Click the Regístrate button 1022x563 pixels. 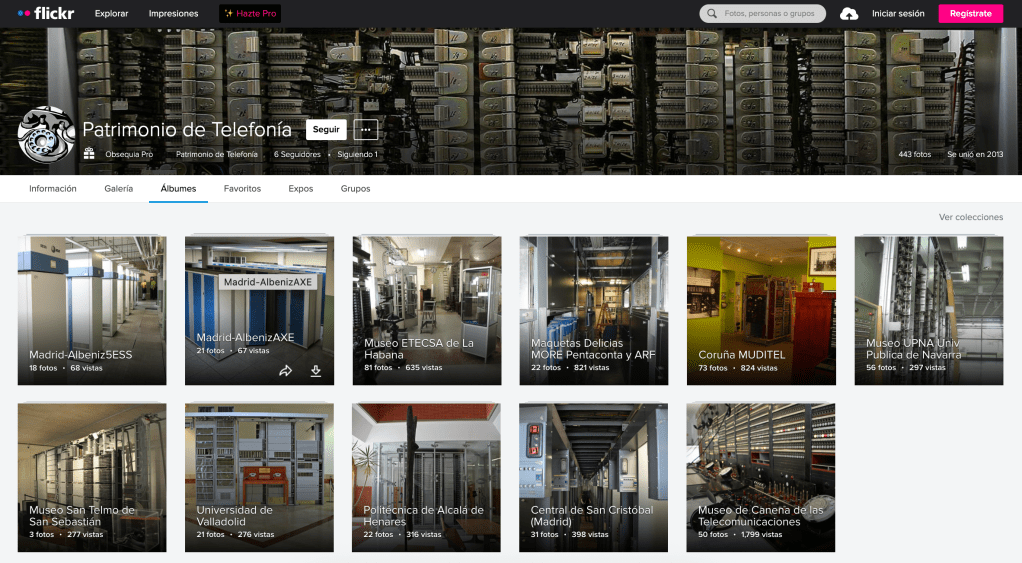(970, 14)
